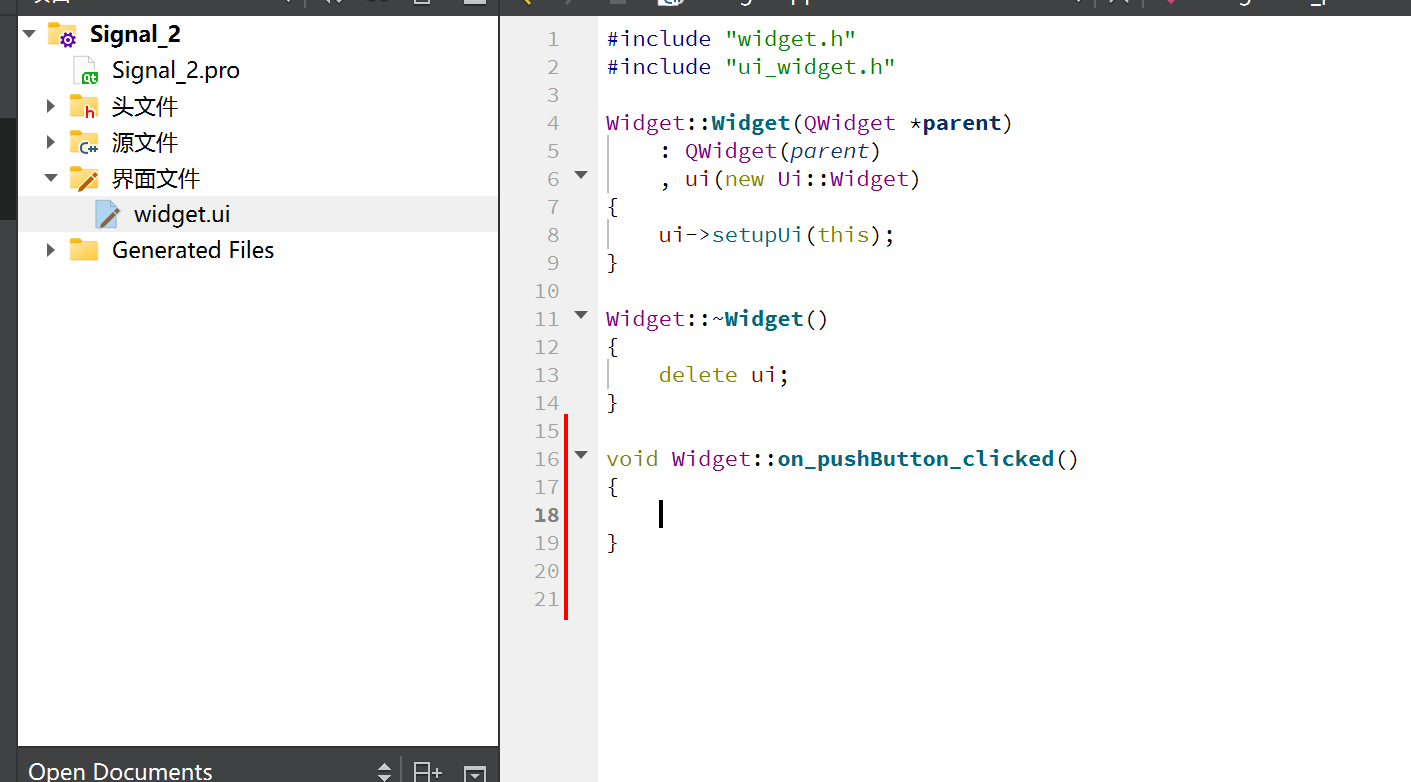1411x782 pixels.
Task: Select the 头文件 tree row label
Action: (145, 106)
